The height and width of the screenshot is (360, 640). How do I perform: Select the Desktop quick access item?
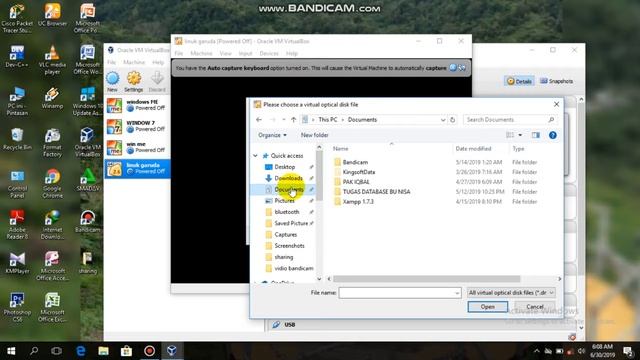click(284, 167)
